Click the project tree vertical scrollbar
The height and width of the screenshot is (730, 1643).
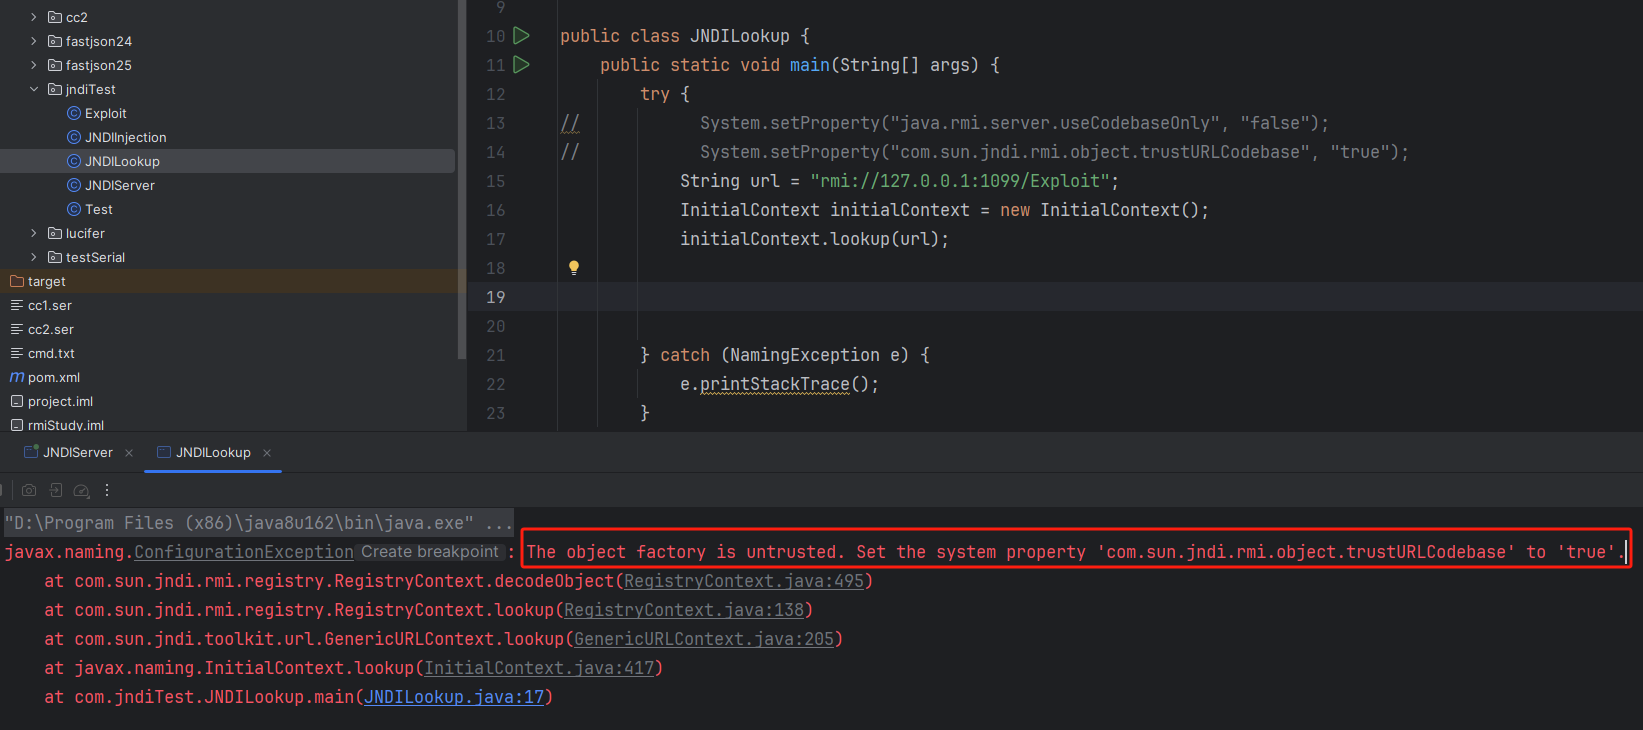click(x=461, y=180)
